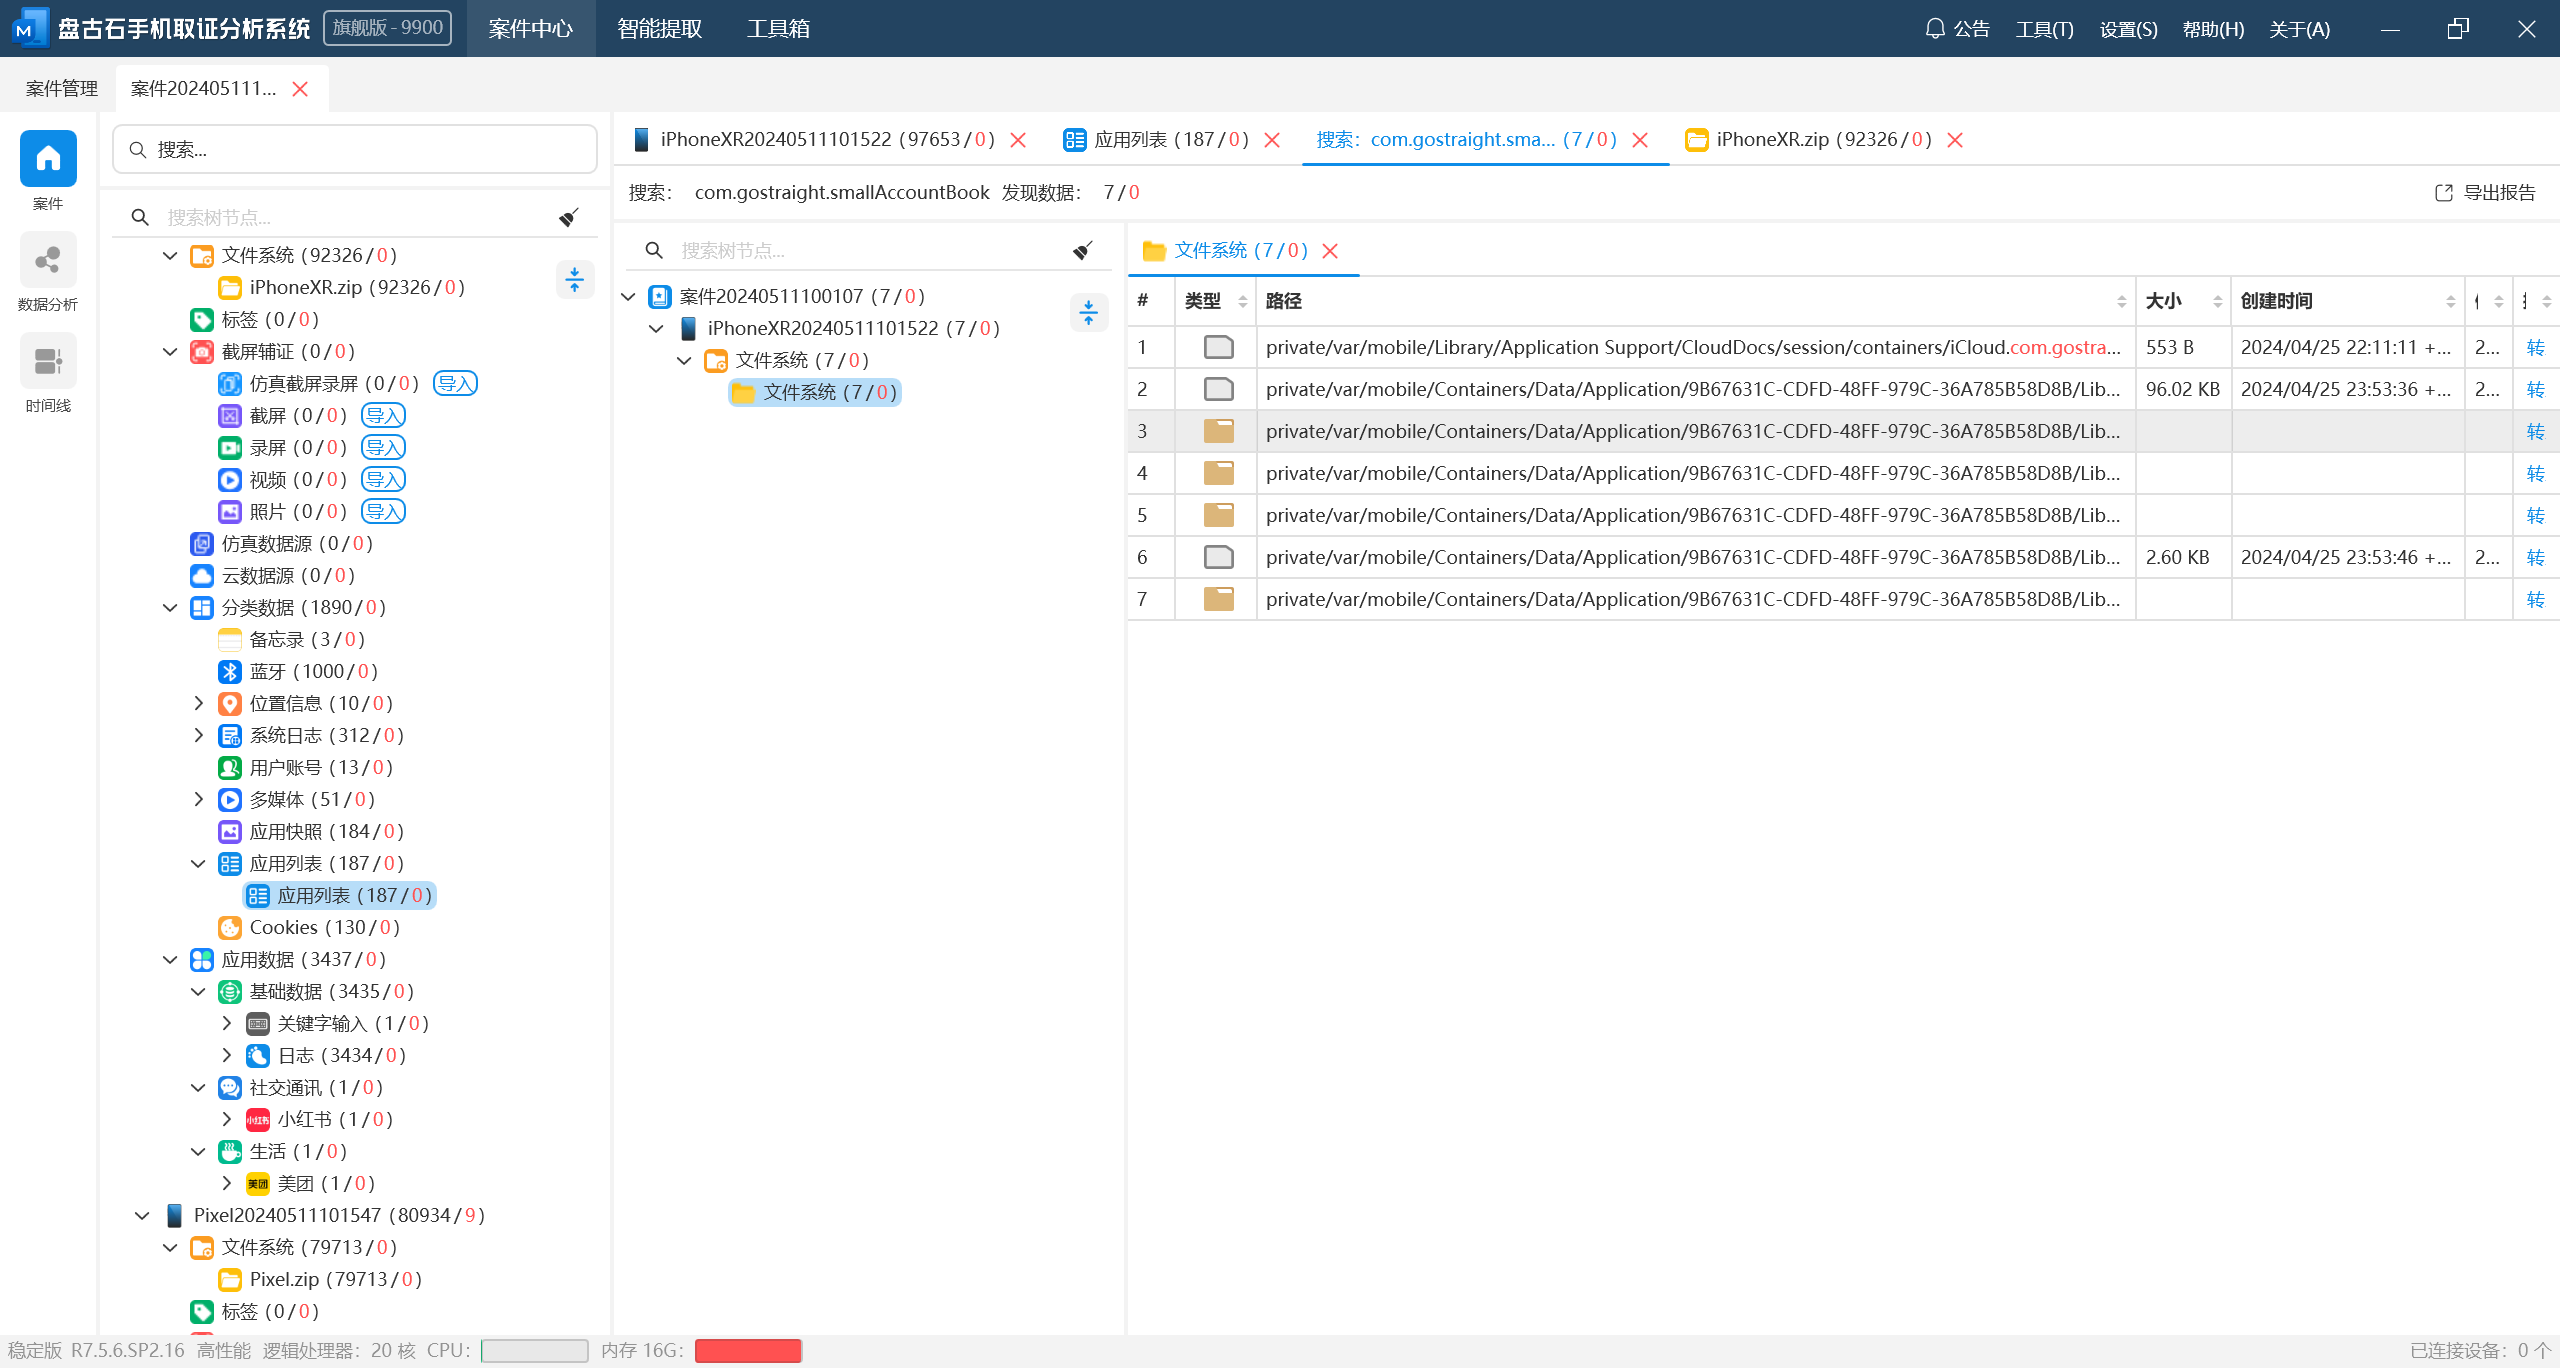Click the 小红书 app icon in tree
2560x1368 pixels.
[258, 1120]
